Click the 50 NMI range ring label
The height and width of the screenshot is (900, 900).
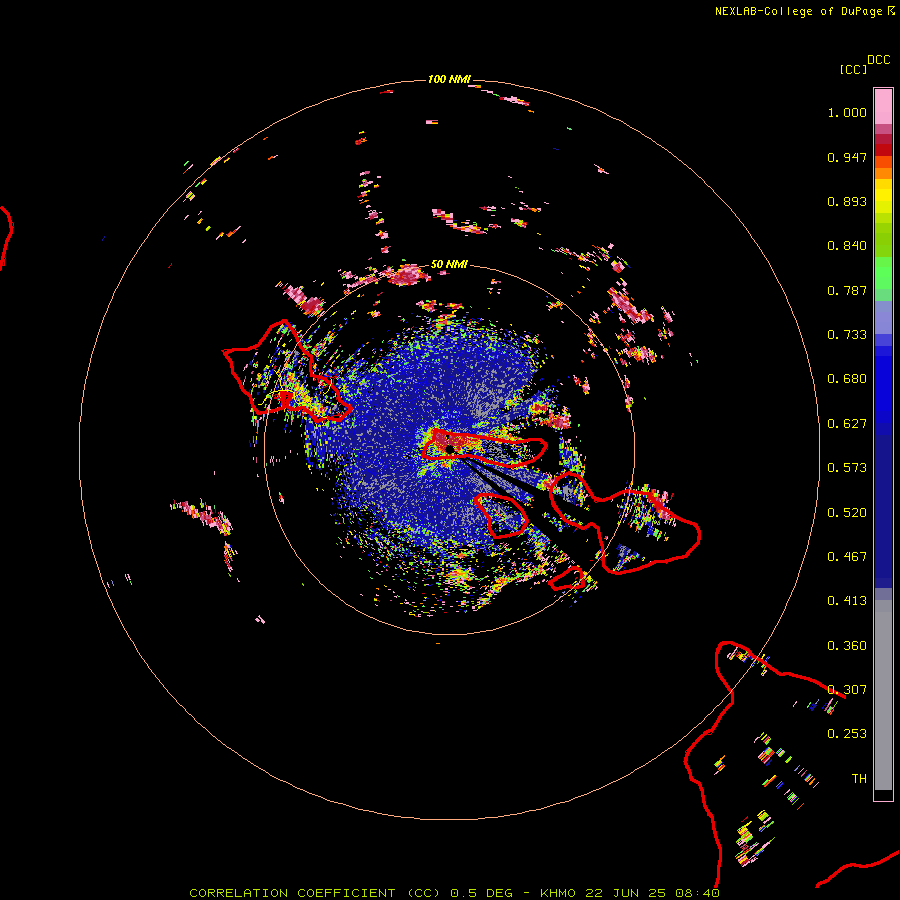click(449, 264)
